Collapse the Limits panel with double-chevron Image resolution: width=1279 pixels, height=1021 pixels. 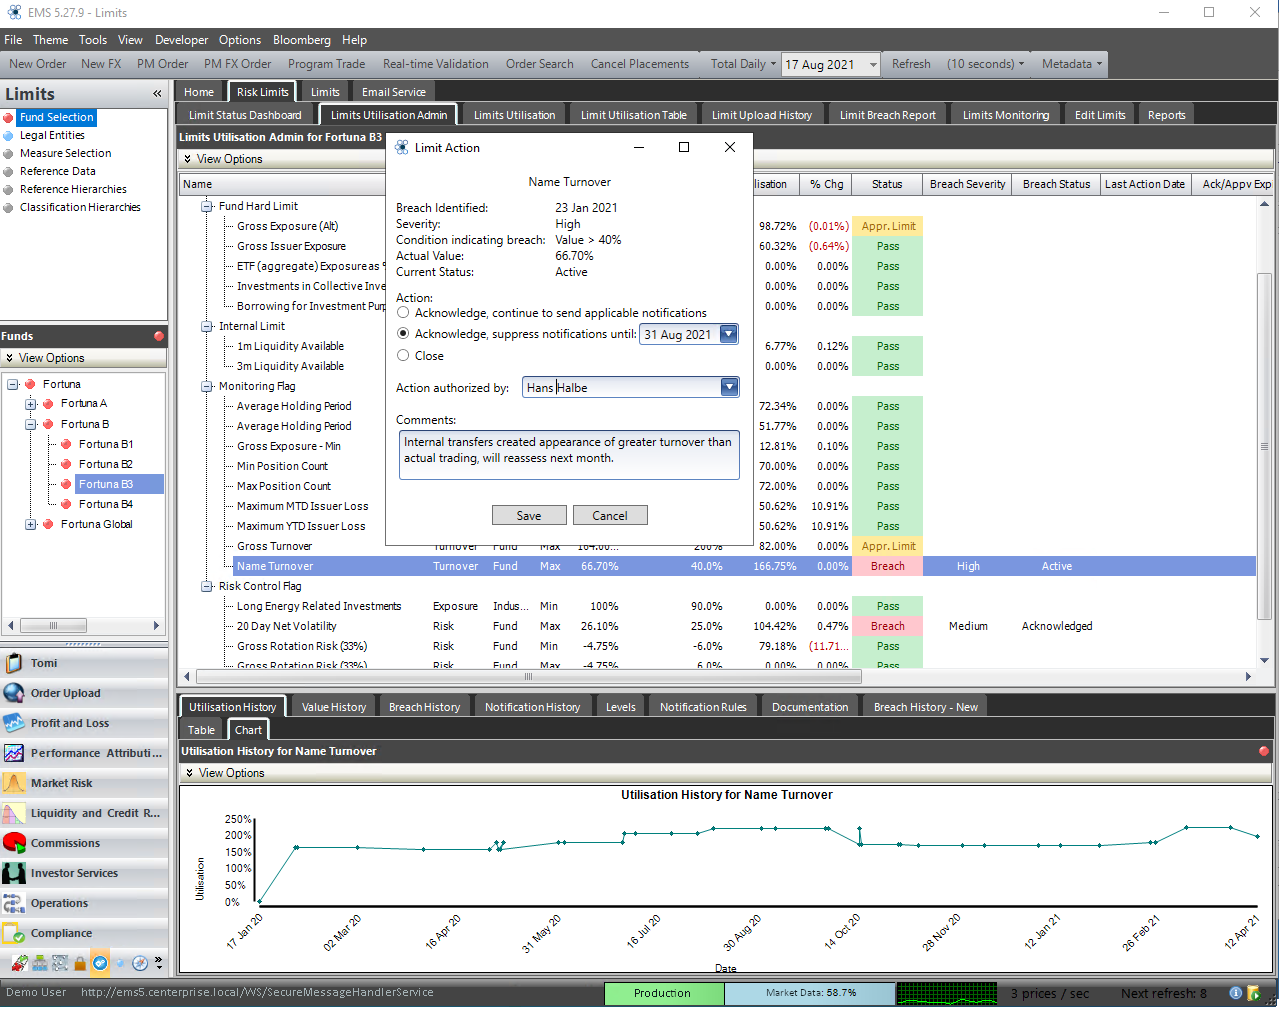click(x=157, y=94)
